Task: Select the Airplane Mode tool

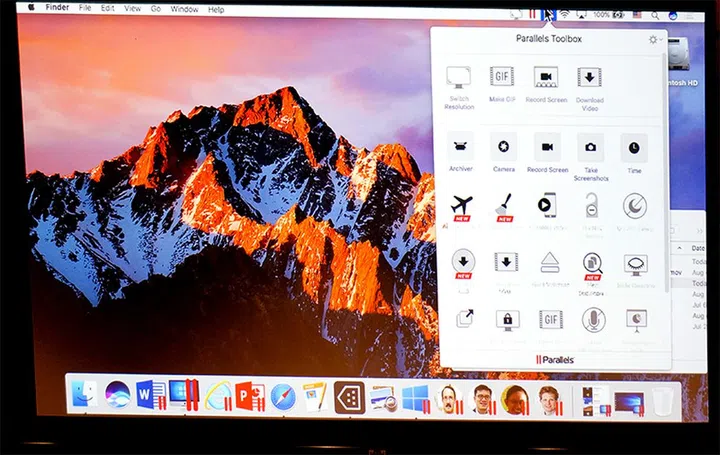Action: pos(461,210)
